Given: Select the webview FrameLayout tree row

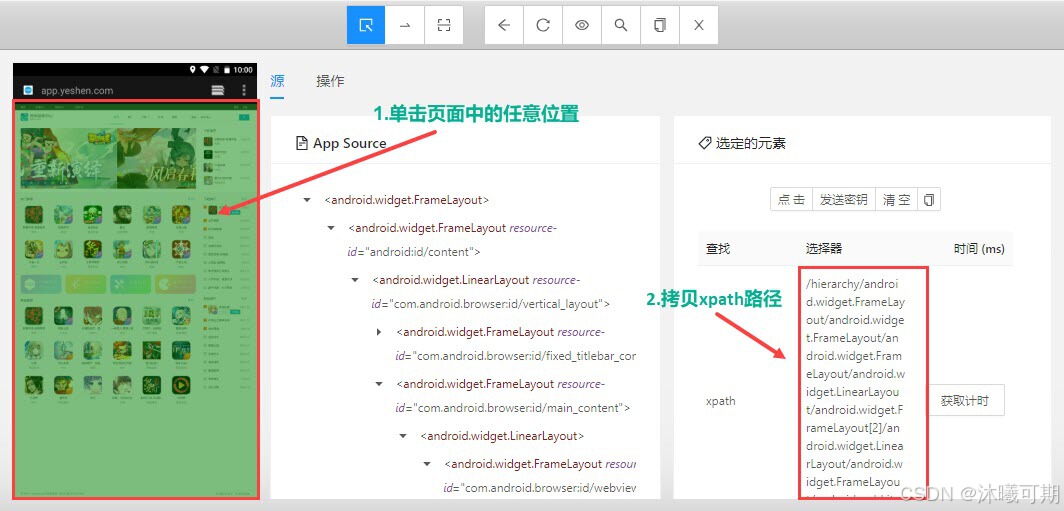Looking at the screenshot, I should tap(540, 476).
